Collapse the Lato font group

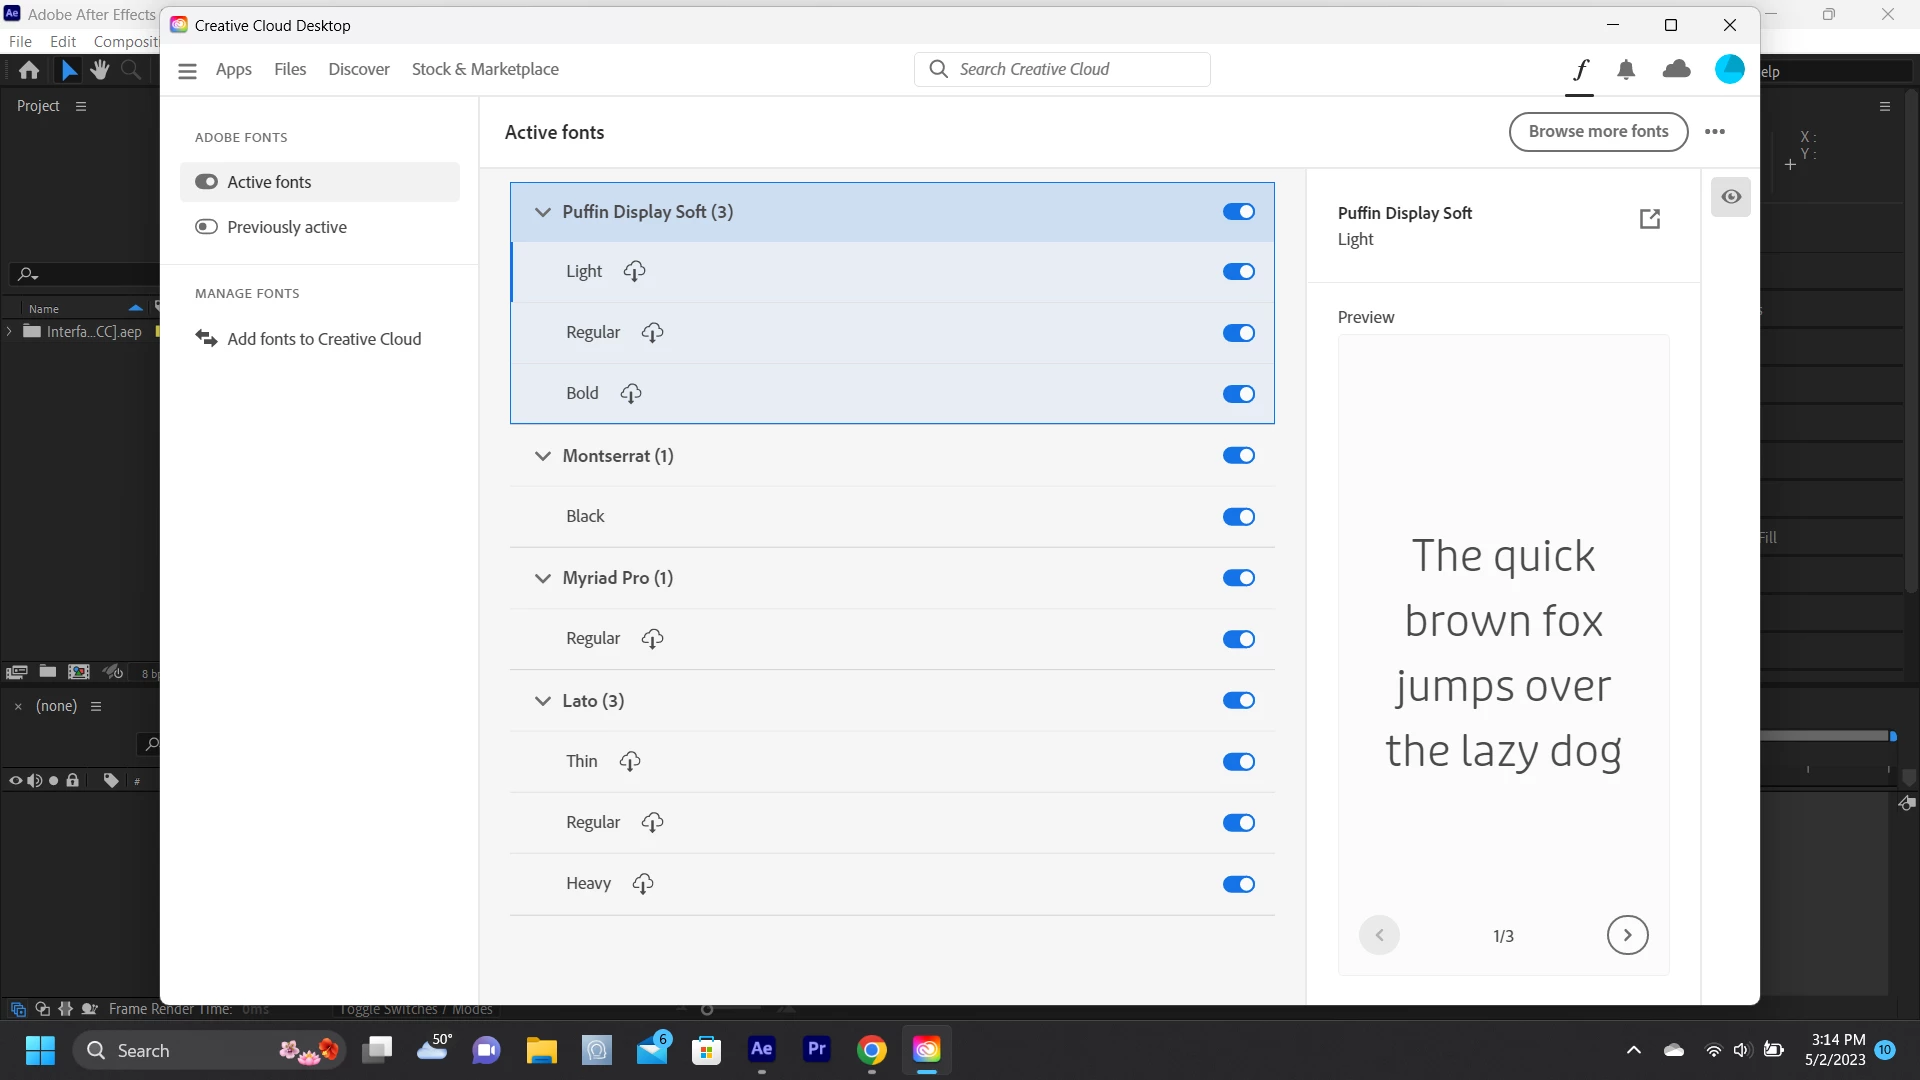(x=543, y=701)
